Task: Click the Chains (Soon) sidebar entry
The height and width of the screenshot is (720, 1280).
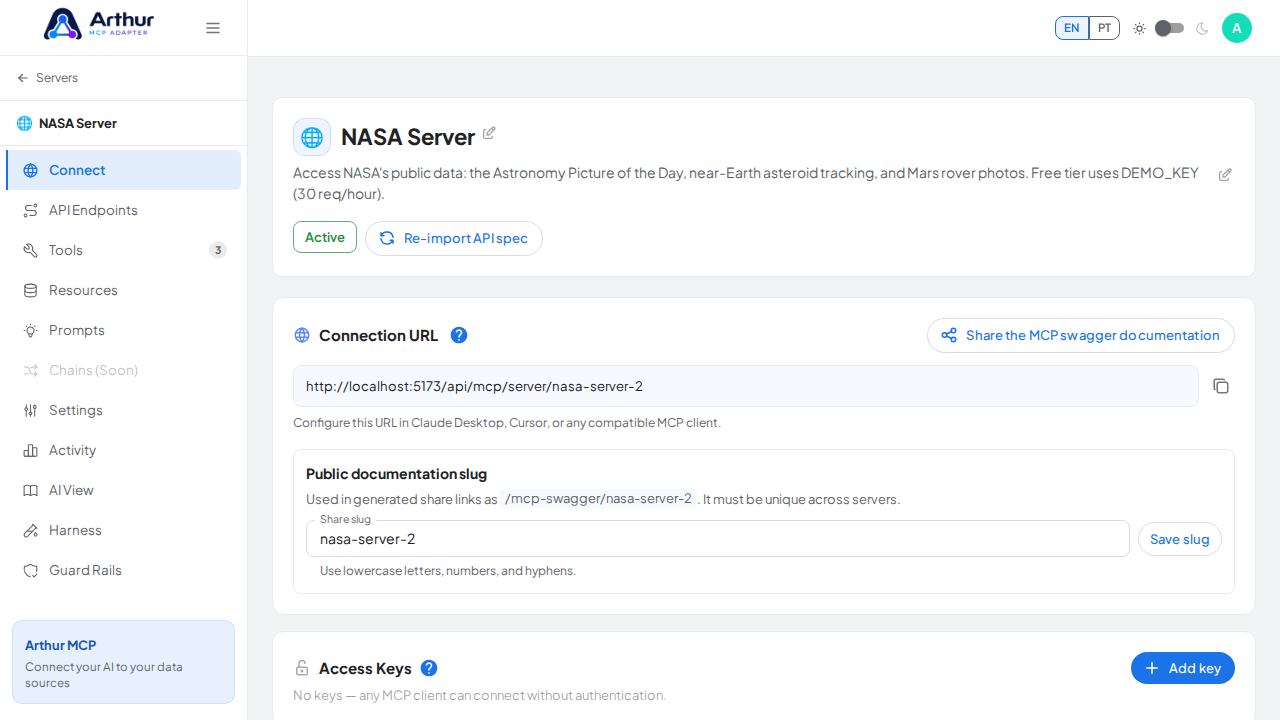Action: coord(123,370)
